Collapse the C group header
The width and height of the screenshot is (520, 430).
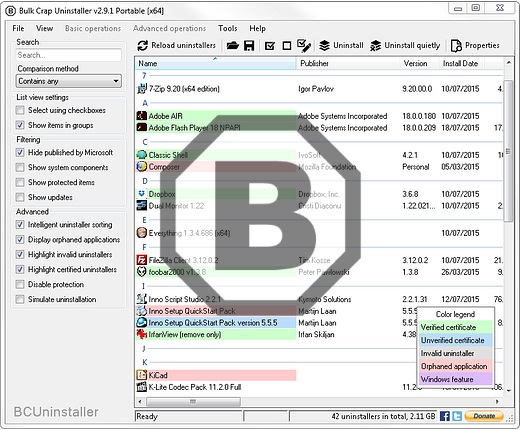(x=145, y=142)
